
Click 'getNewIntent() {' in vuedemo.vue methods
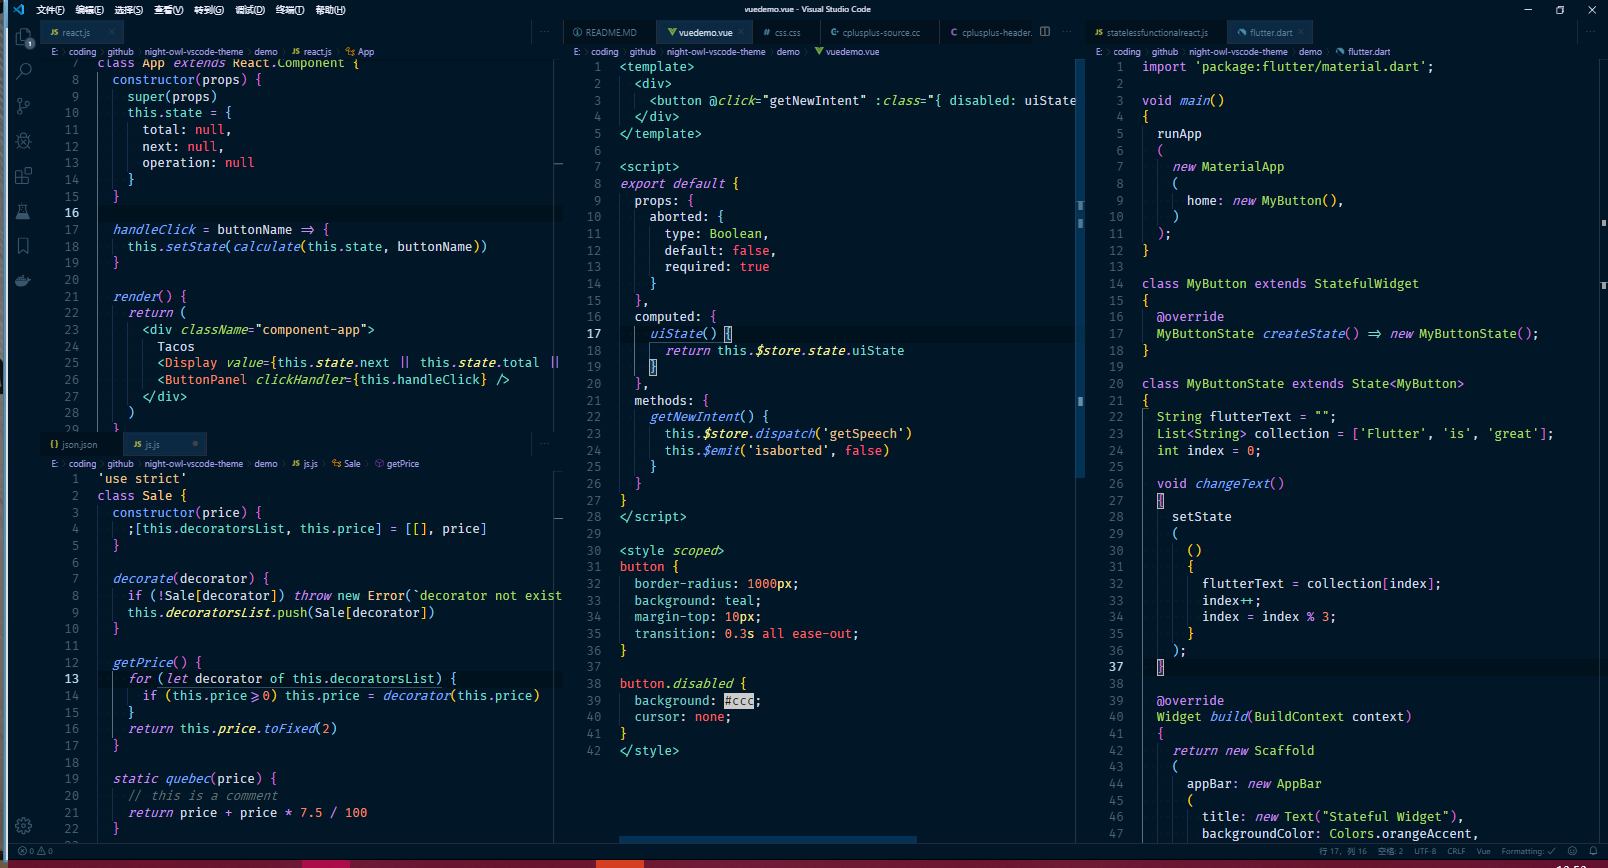click(709, 417)
